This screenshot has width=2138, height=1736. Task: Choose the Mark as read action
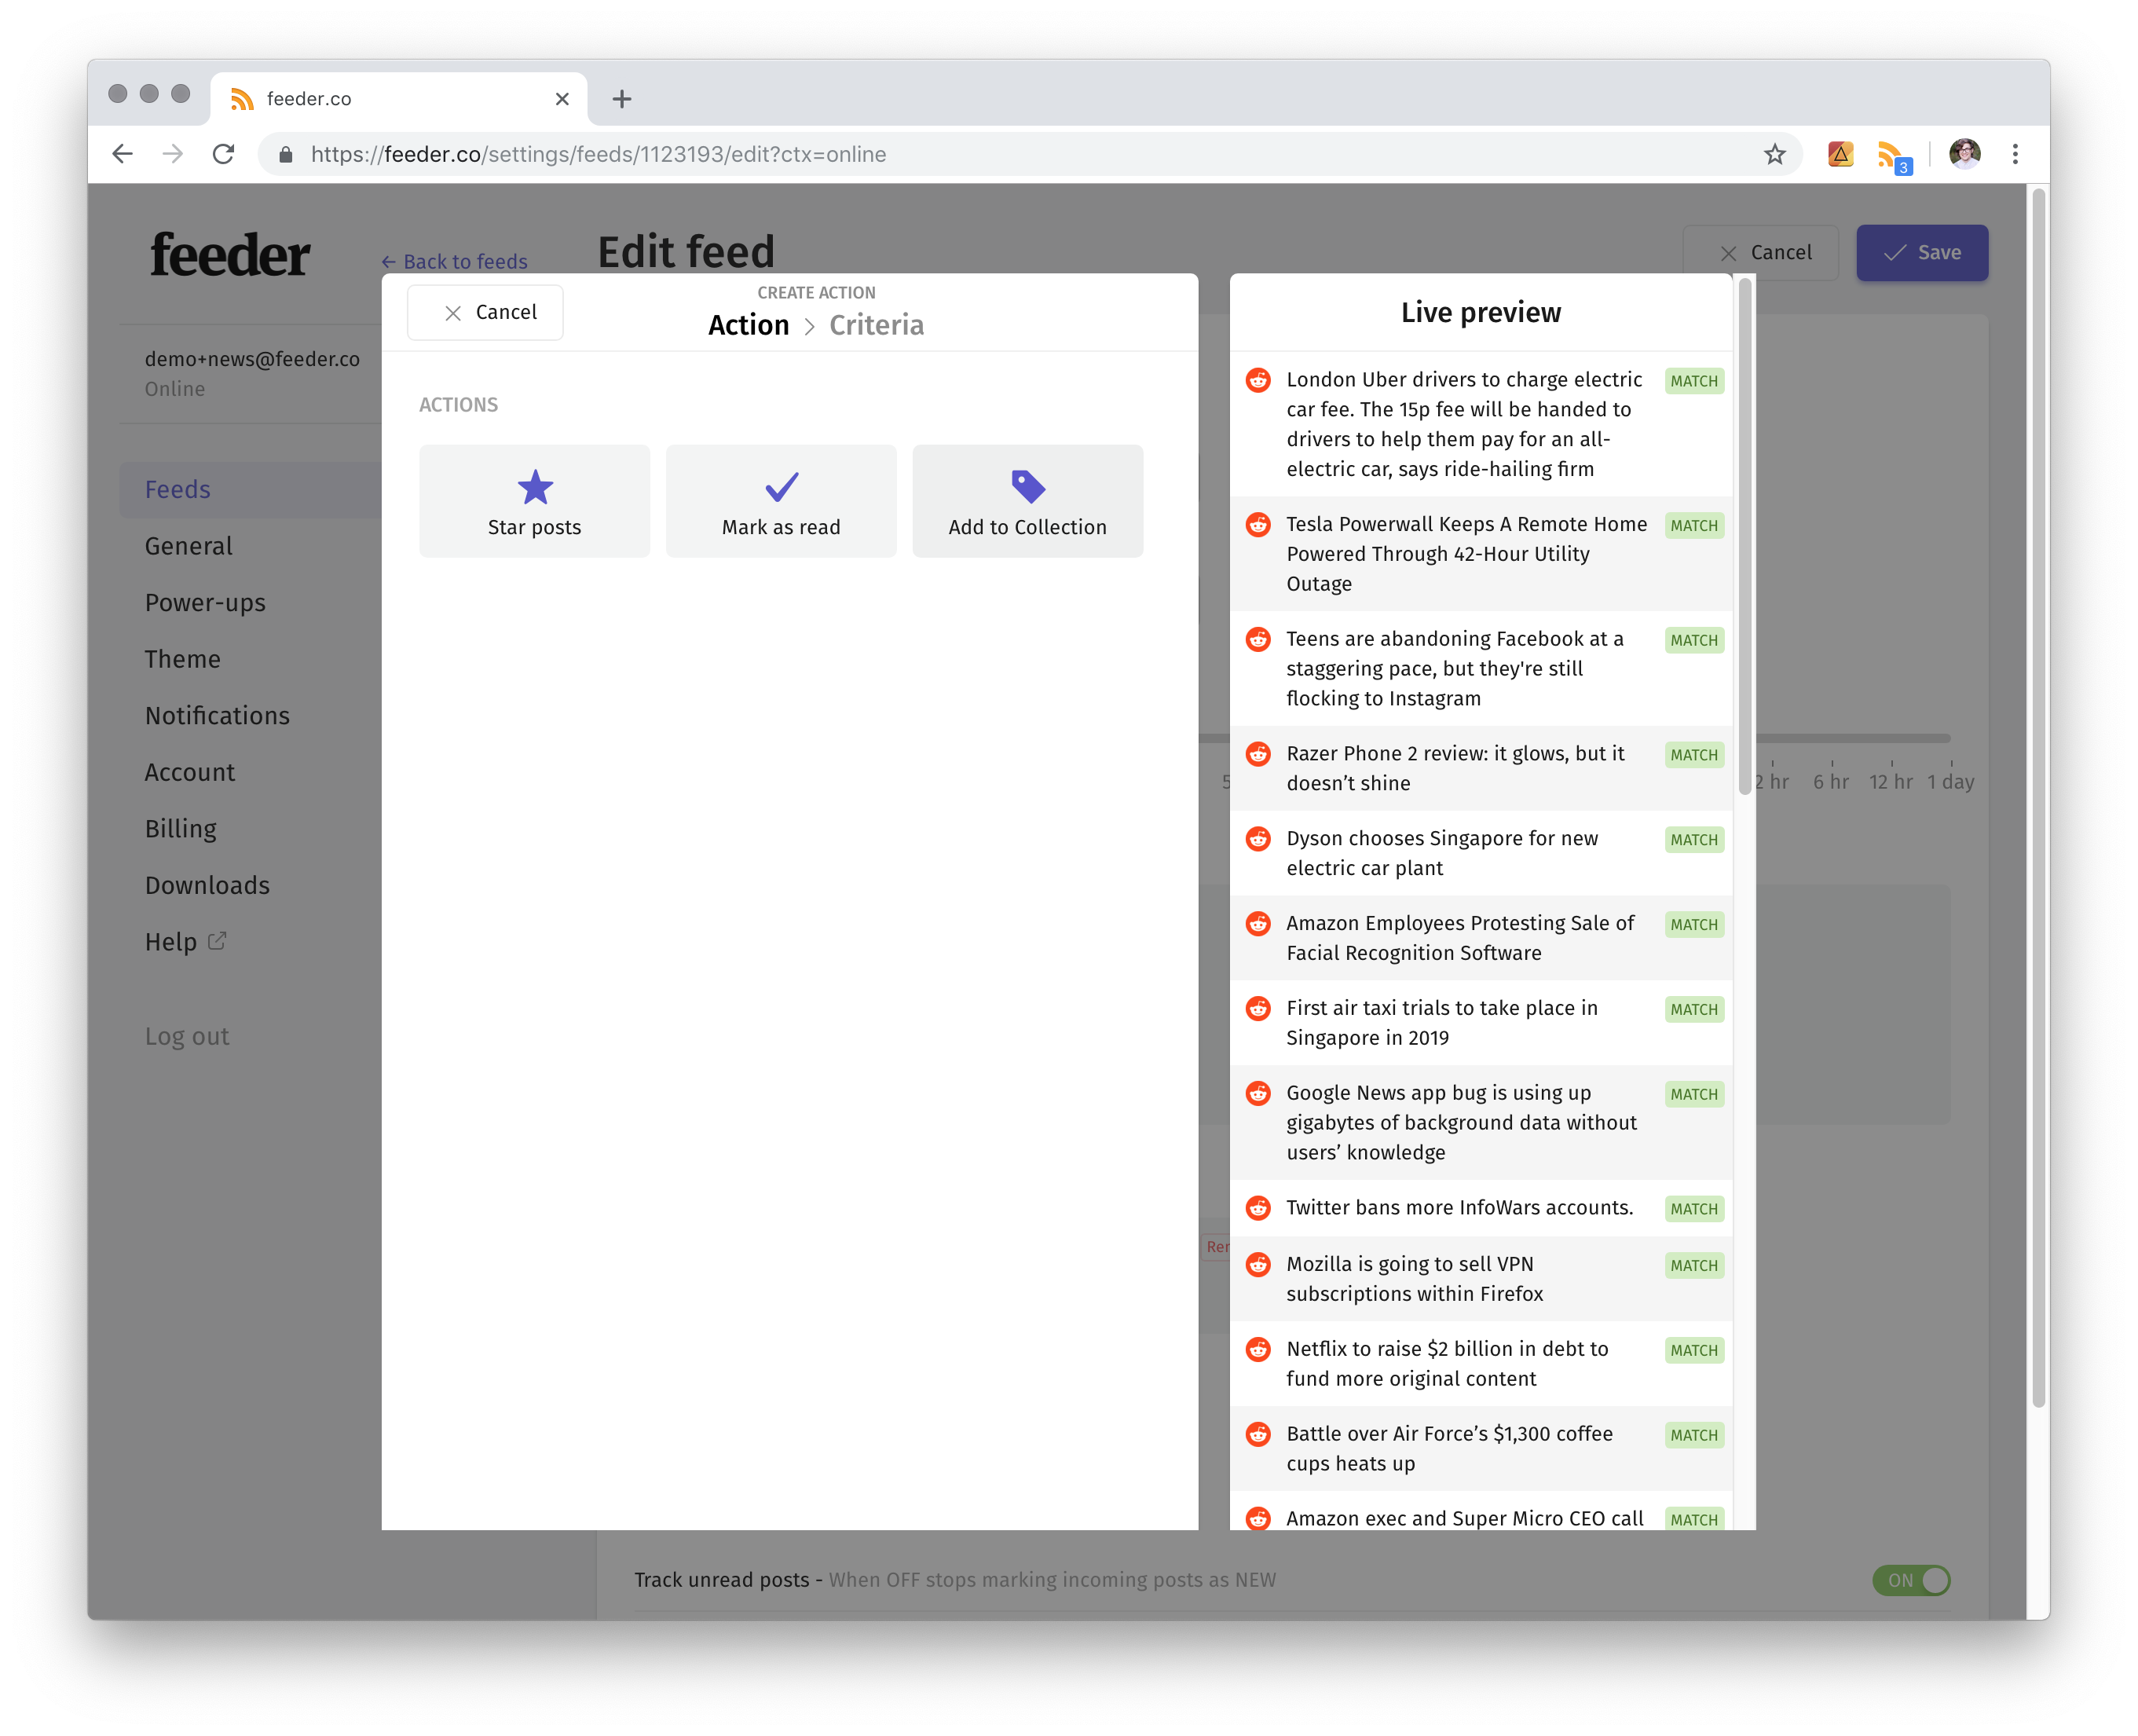pyautogui.click(x=781, y=501)
